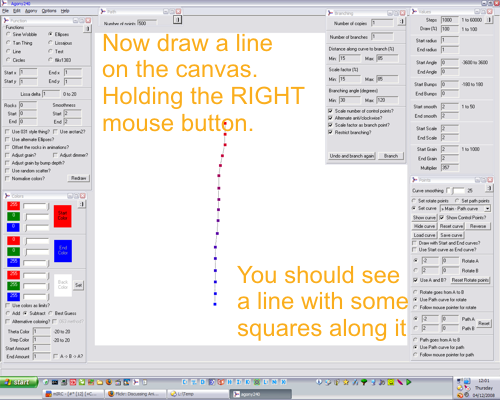This screenshot has width=500, height=400.
Task: Click the agony240 taskbar button
Action: tap(261, 394)
